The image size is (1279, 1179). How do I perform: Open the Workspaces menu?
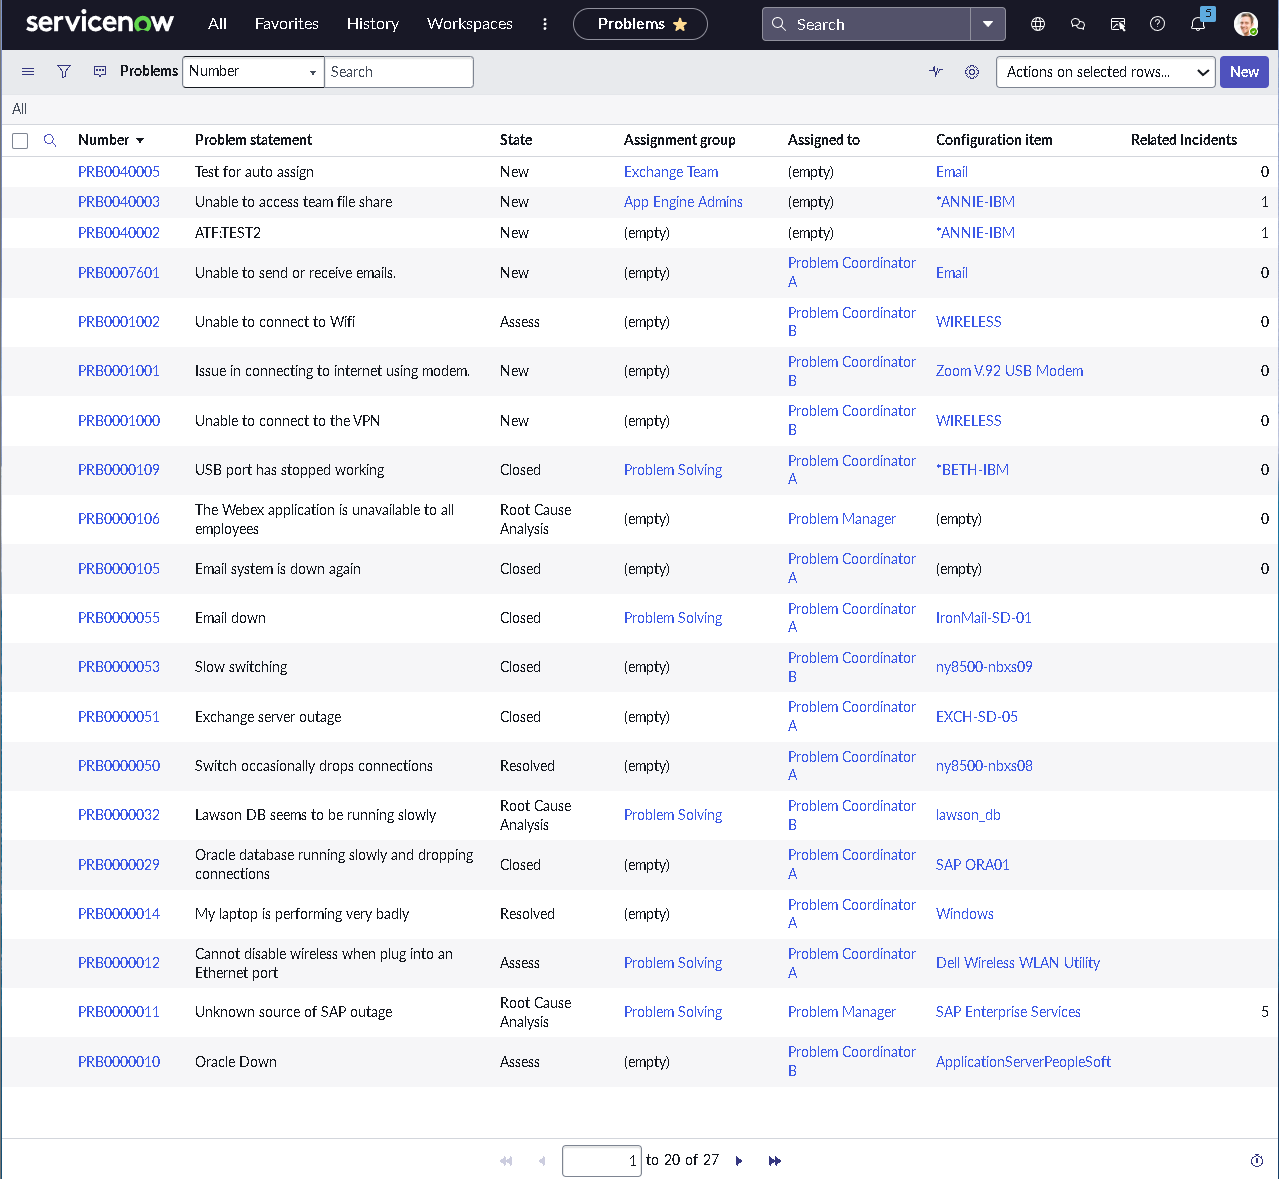click(x=469, y=24)
